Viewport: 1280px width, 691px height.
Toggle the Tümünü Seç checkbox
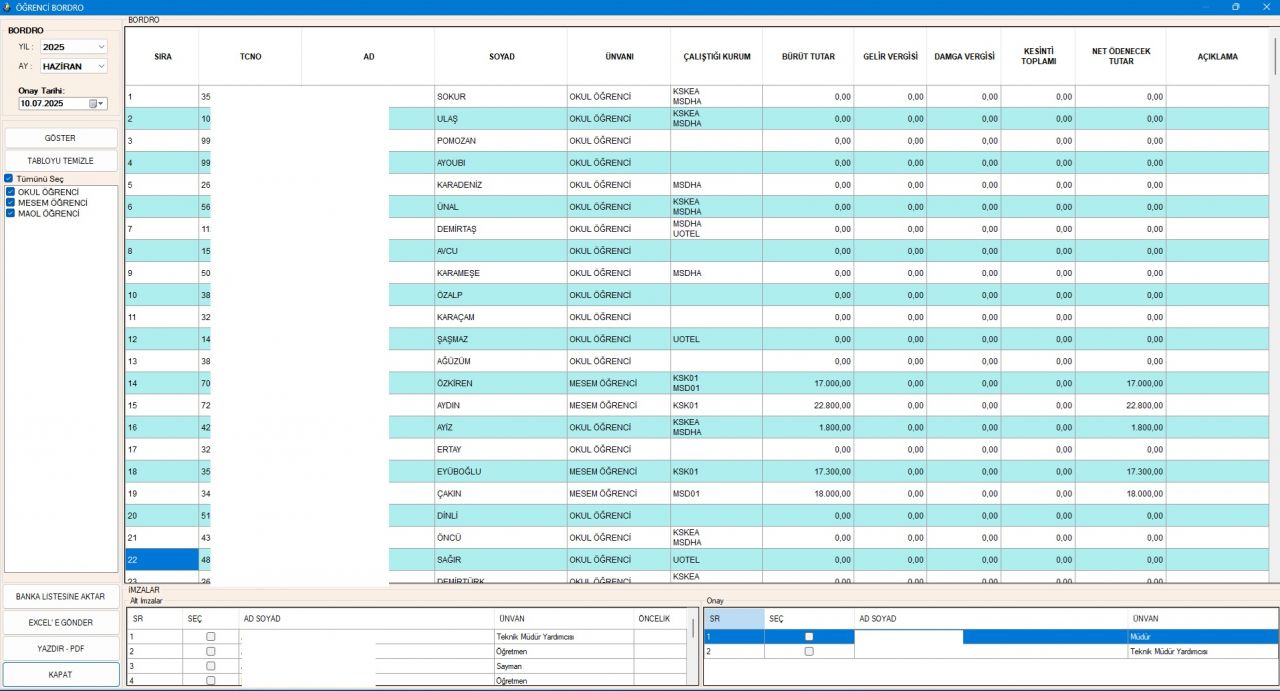(x=9, y=179)
